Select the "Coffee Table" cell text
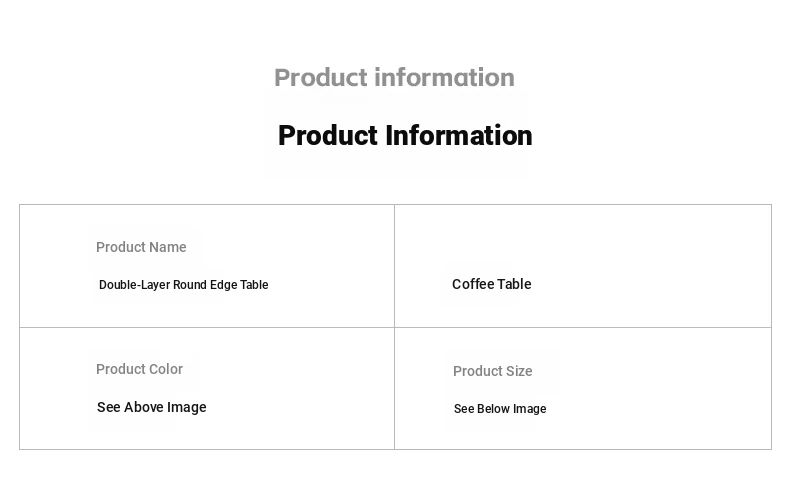 click(491, 284)
